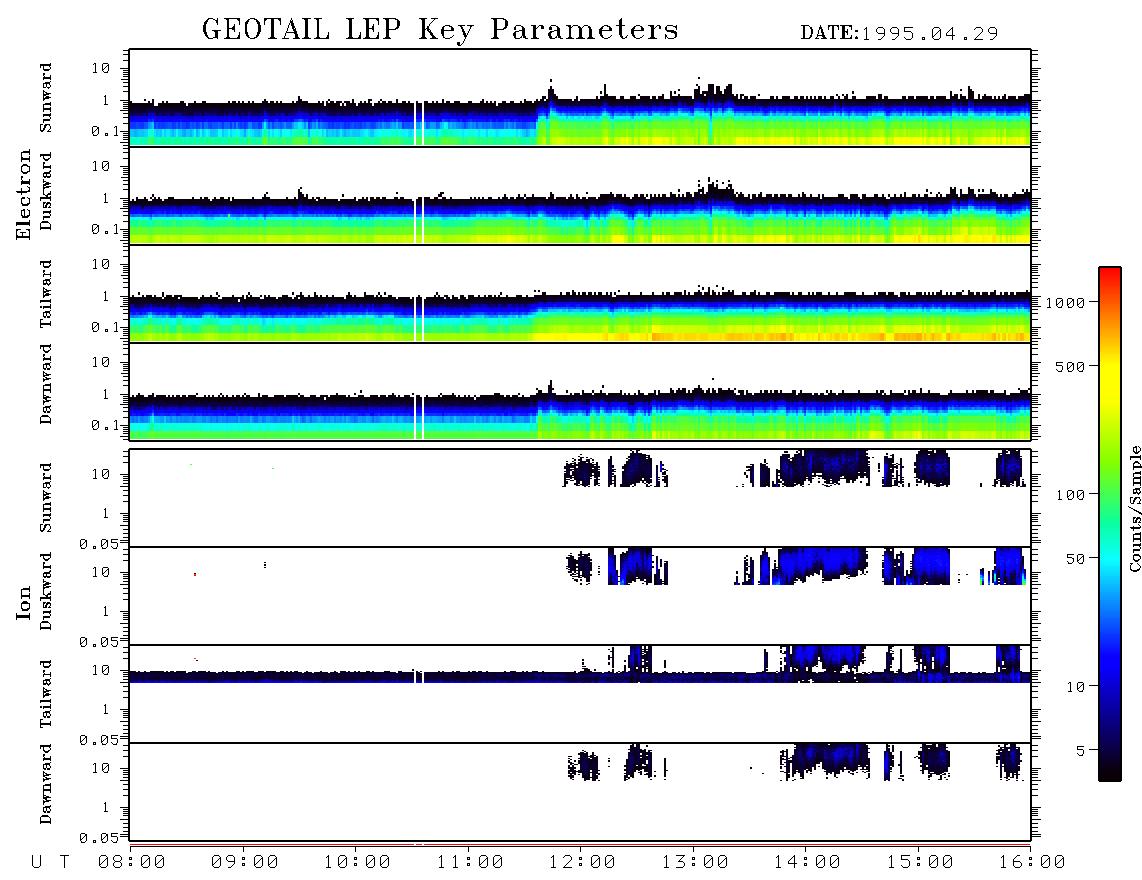Click the "GEOTAIL LEP Key Parameters" plot title

440,30
